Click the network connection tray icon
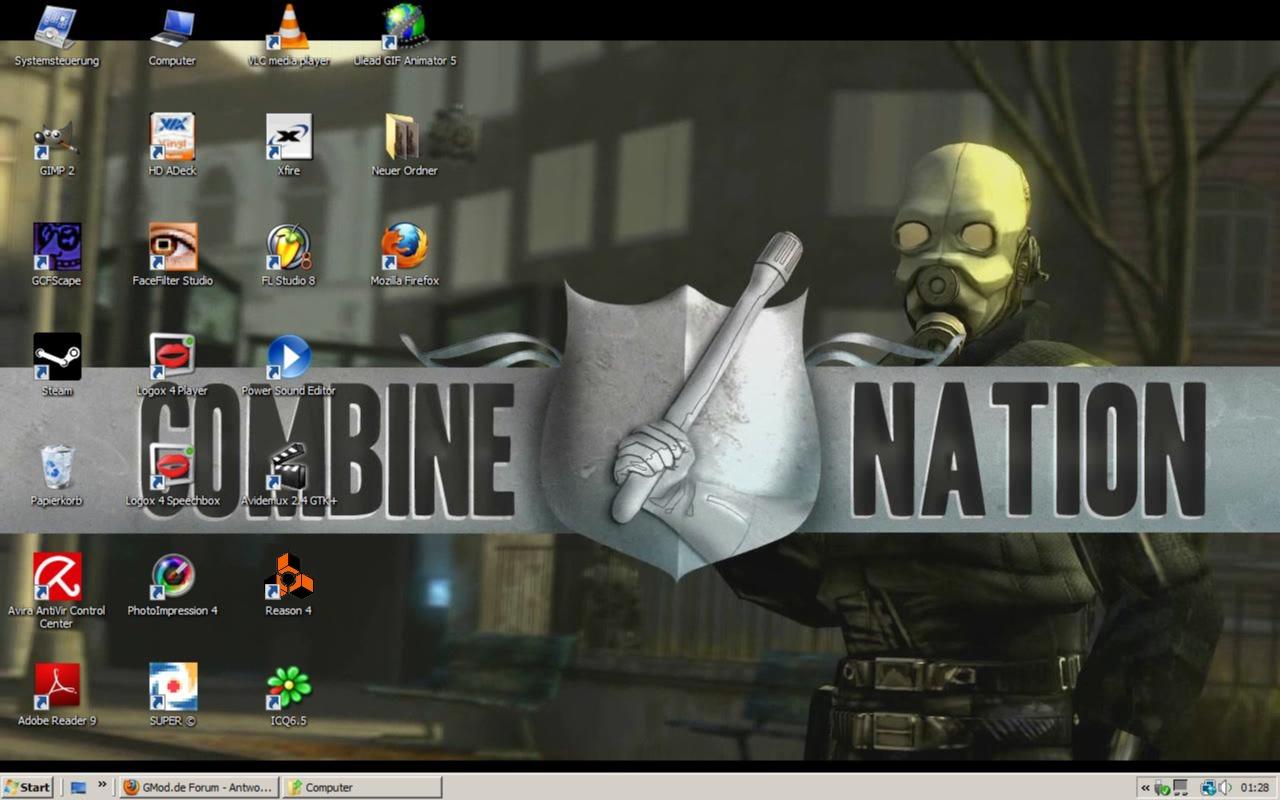1280x800 pixels. point(1208,788)
